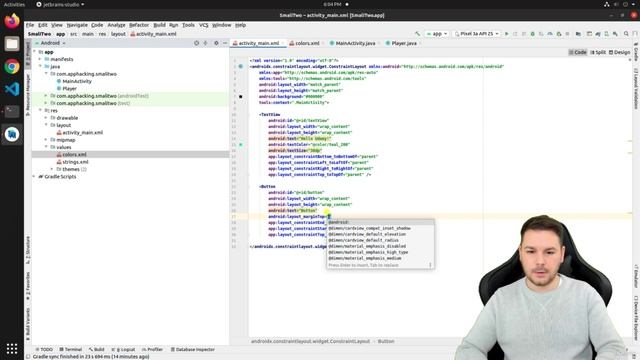Switch editor to Split view
This screenshot has height=360, width=640.
tap(598, 52)
